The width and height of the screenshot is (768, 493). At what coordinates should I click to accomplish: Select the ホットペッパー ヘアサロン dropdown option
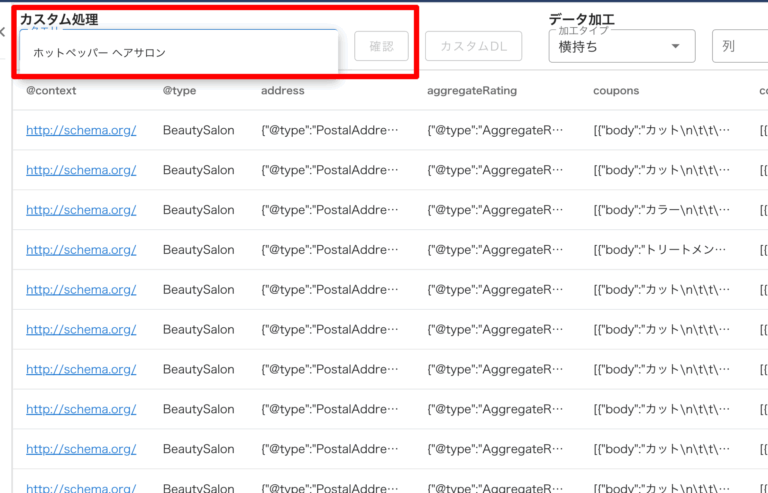[x=100, y=52]
